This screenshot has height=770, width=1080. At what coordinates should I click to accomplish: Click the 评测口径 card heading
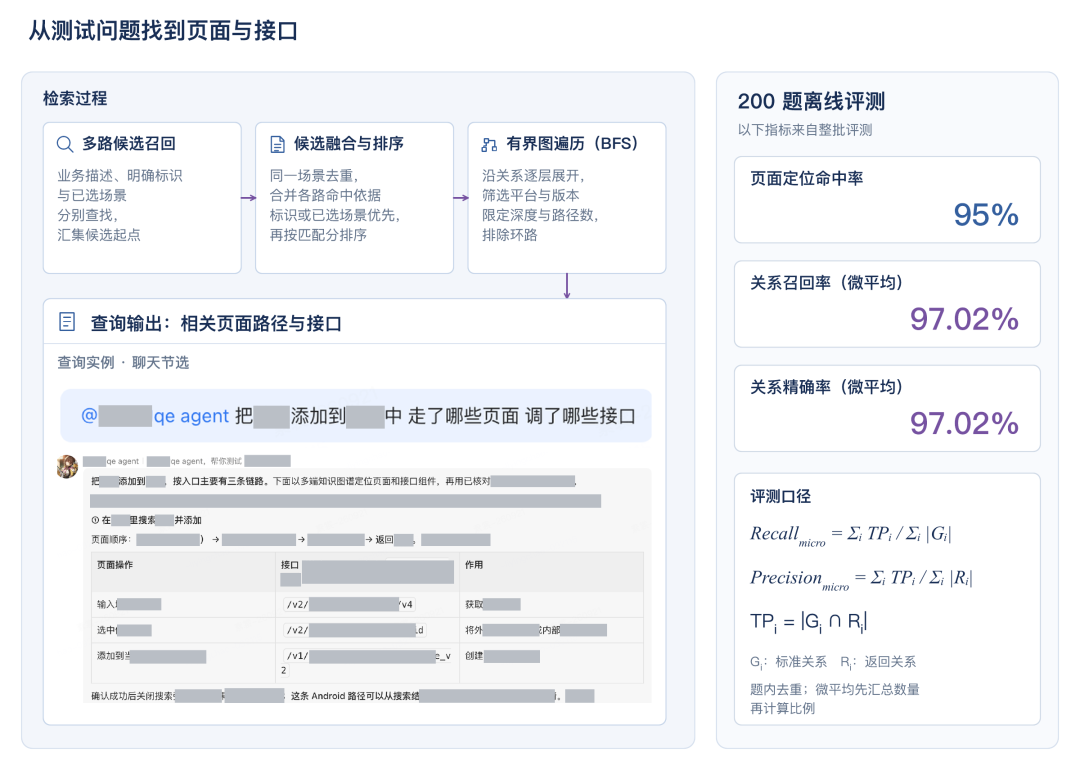coord(780,497)
